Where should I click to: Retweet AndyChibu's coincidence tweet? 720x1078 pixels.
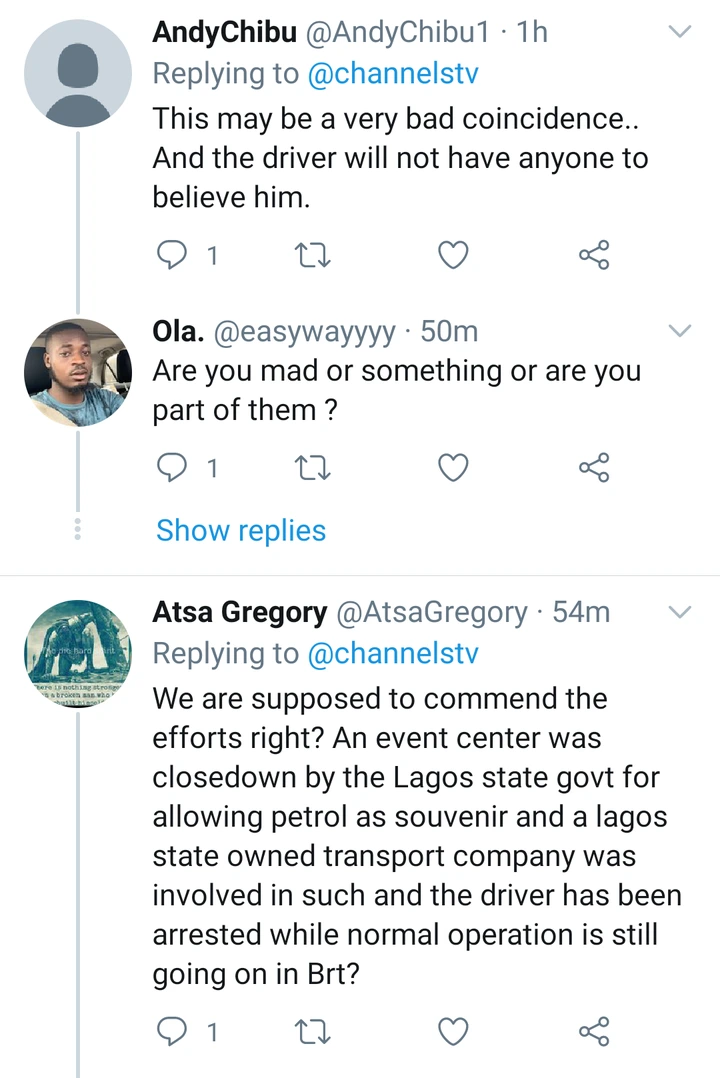[312, 256]
